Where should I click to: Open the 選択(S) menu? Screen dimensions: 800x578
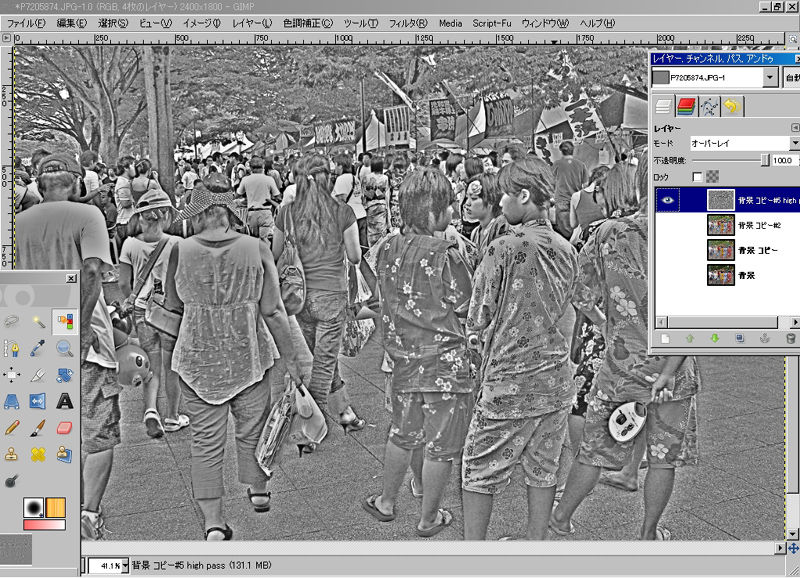click(113, 23)
